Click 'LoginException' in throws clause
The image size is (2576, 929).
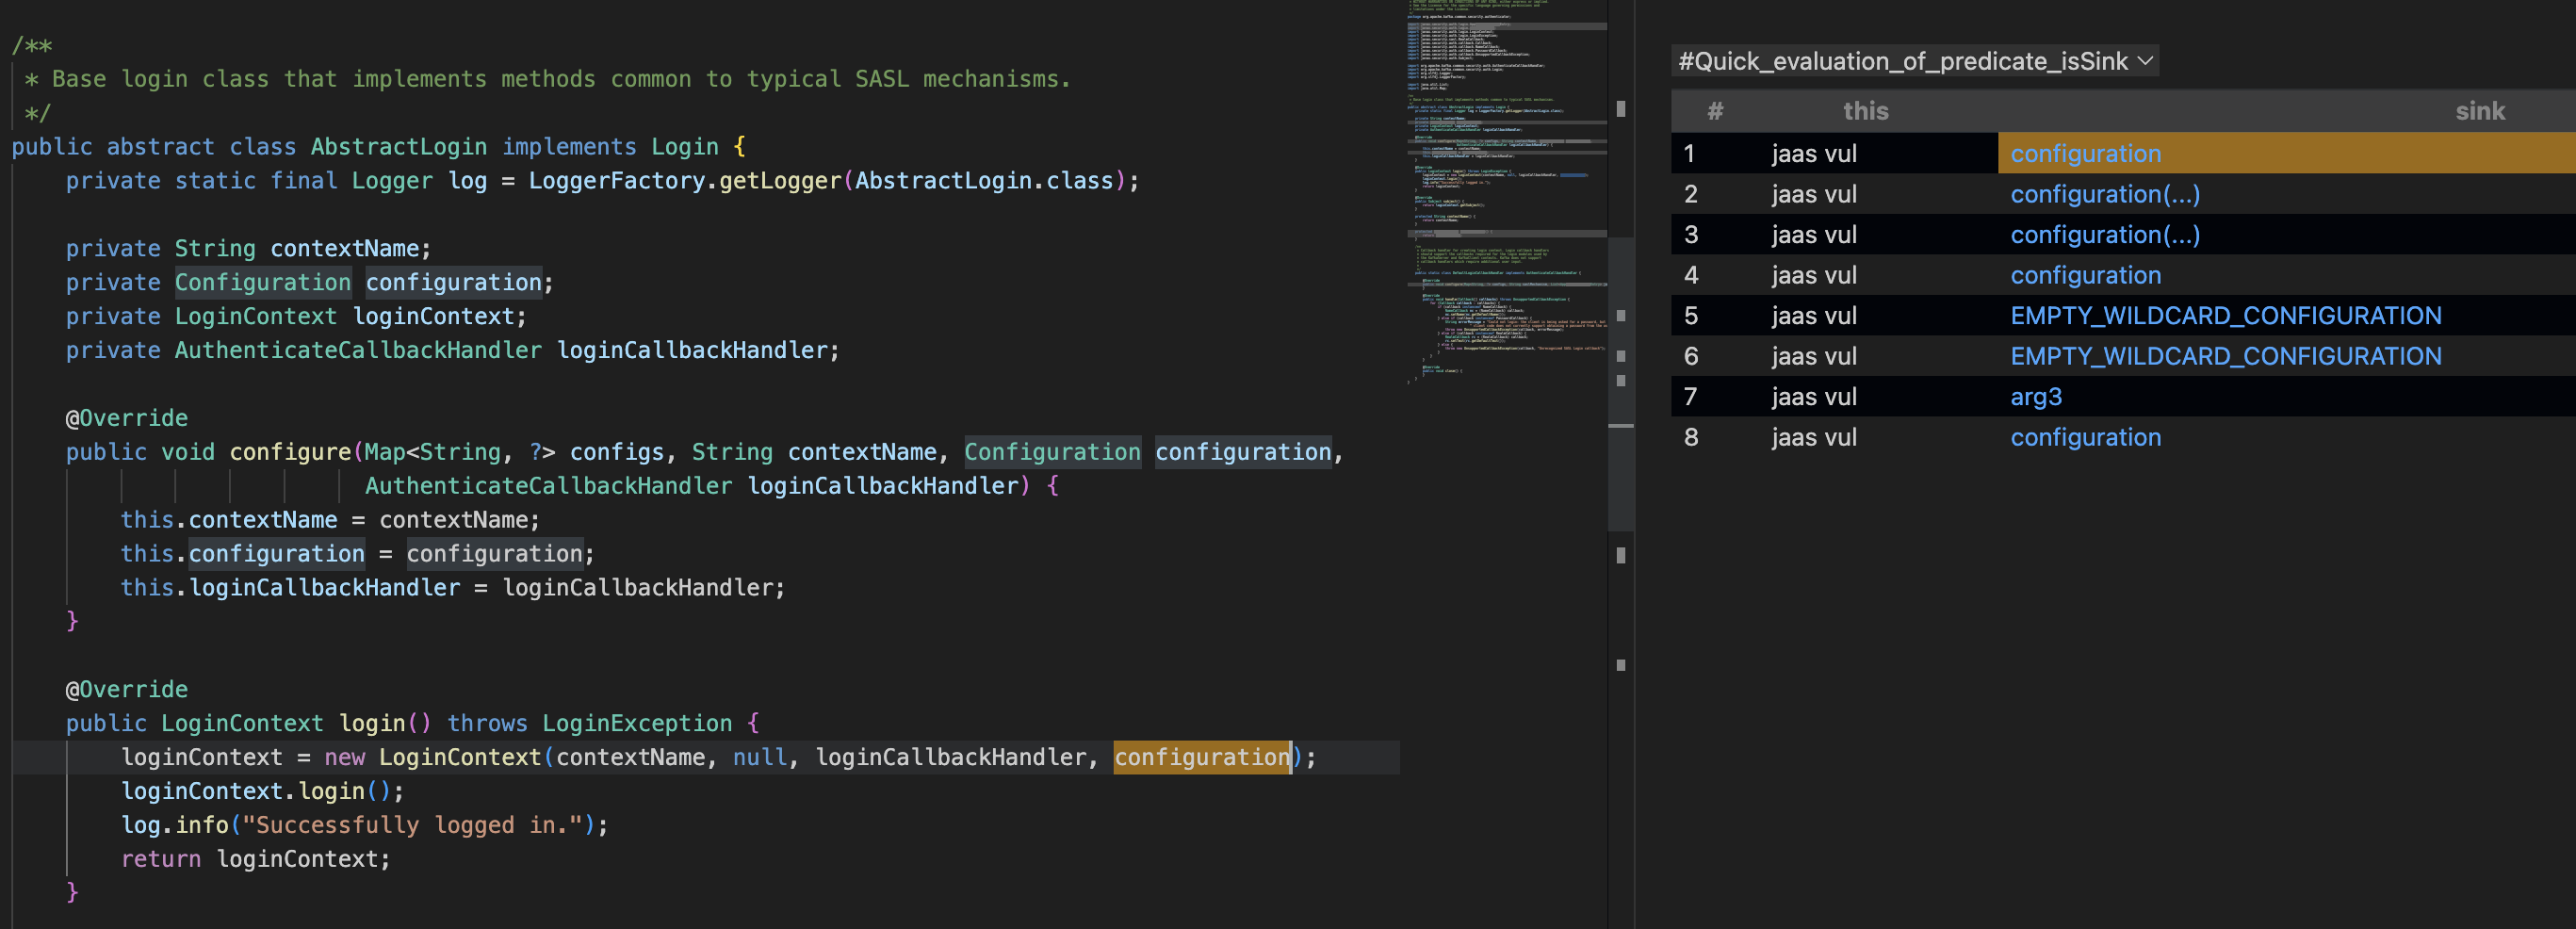(x=637, y=723)
